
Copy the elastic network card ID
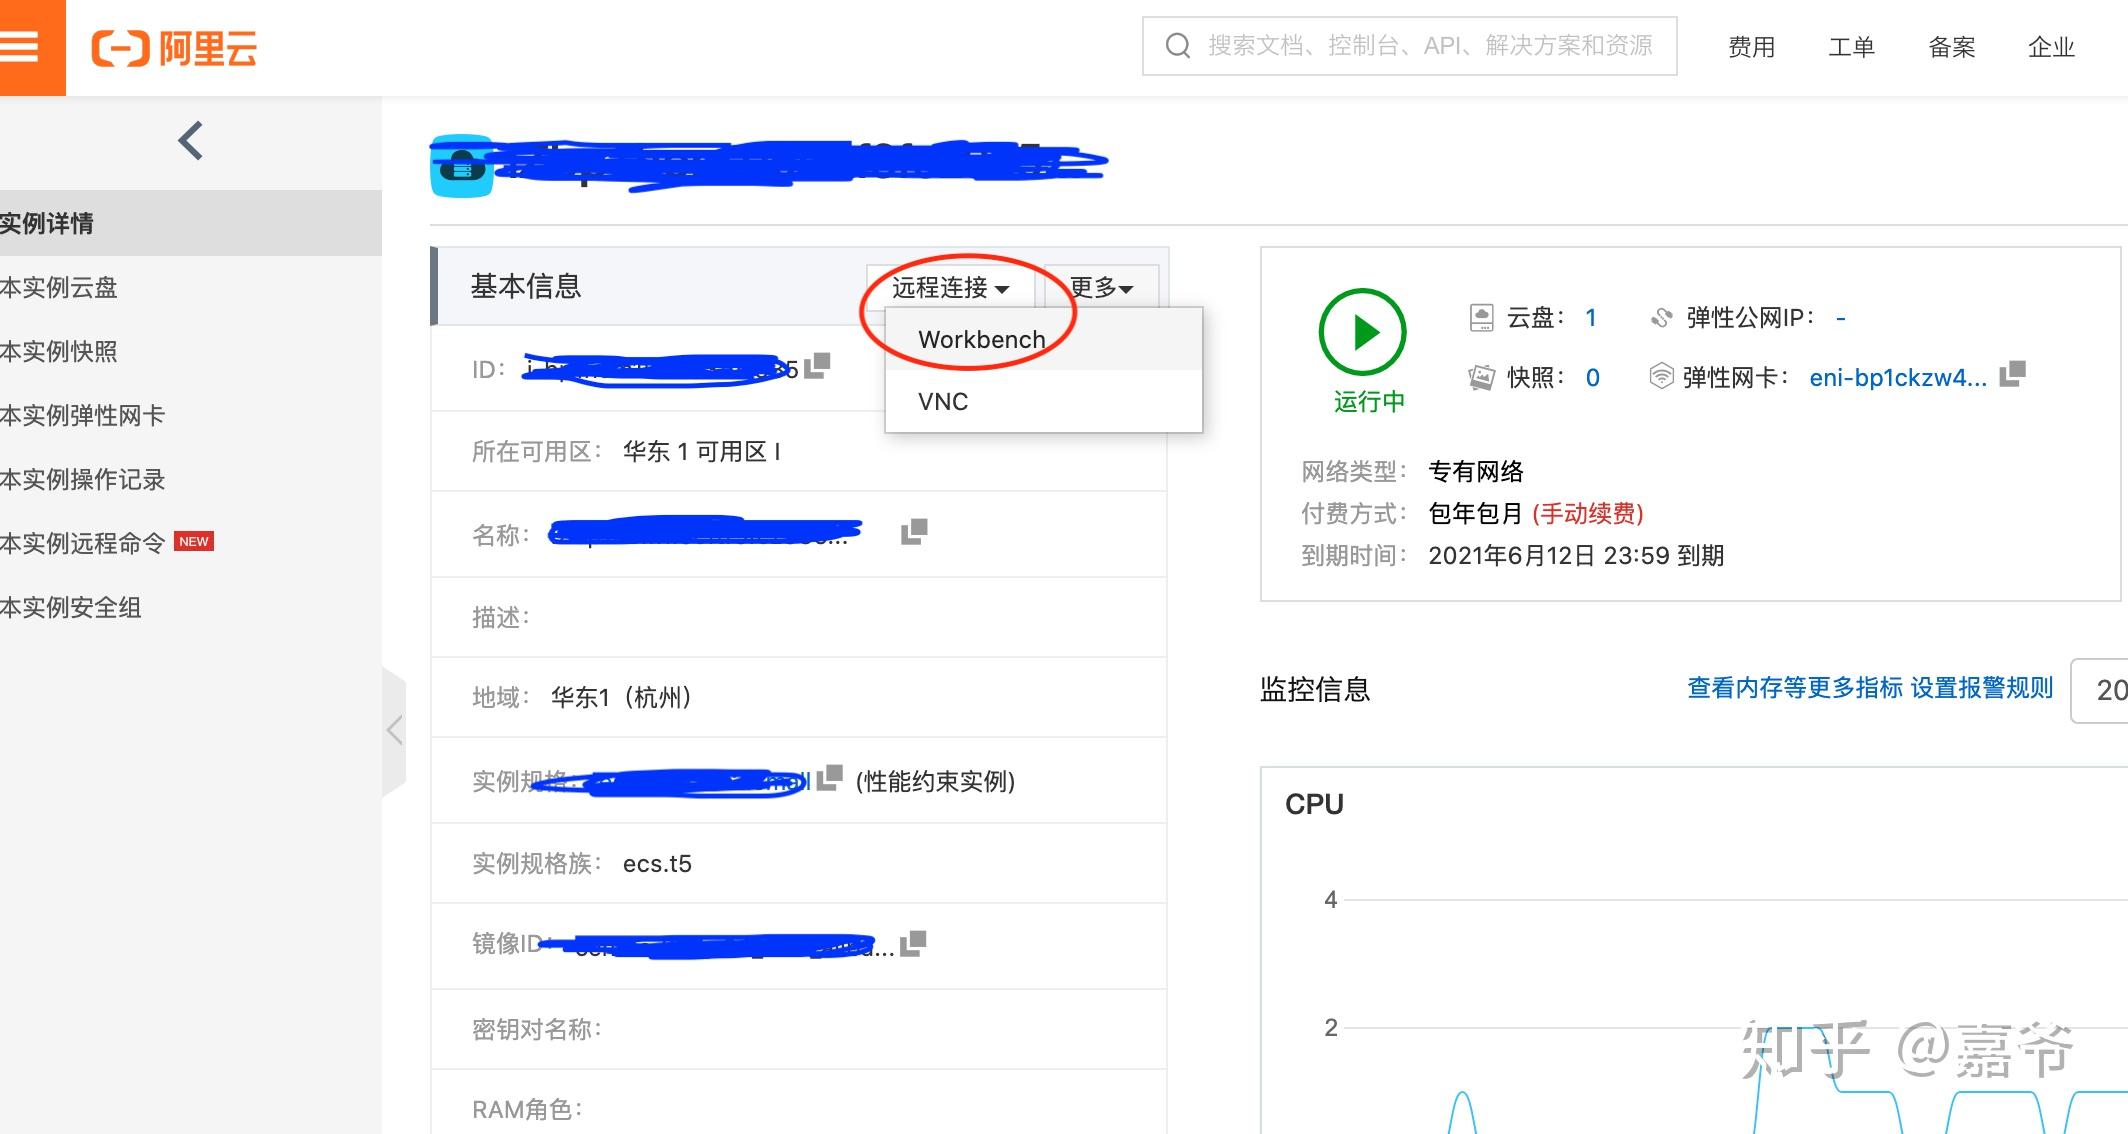pyautogui.click(x=2012, y=374)
